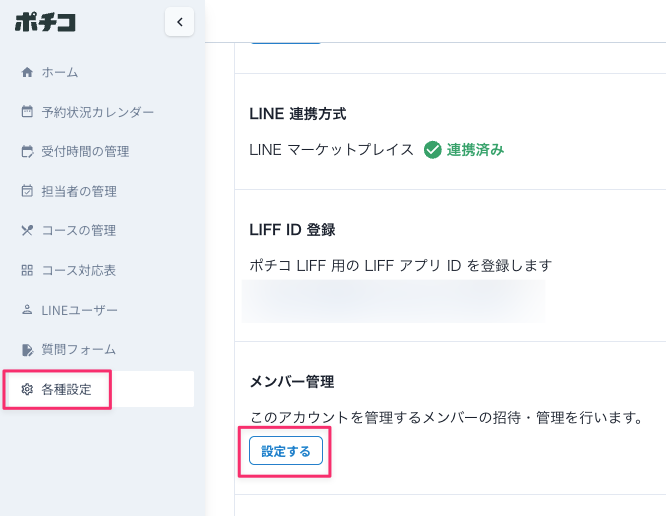Click the blurred LIFF ID input field
The height and width of the screenshot is (516, 666).
pyautogui.click(x=393, y=301)
